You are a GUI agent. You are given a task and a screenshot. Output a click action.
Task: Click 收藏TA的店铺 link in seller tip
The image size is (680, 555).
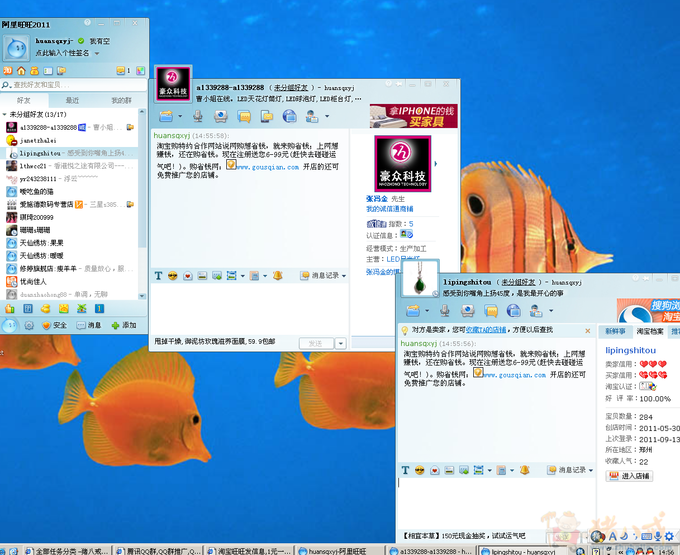point(486,330)
